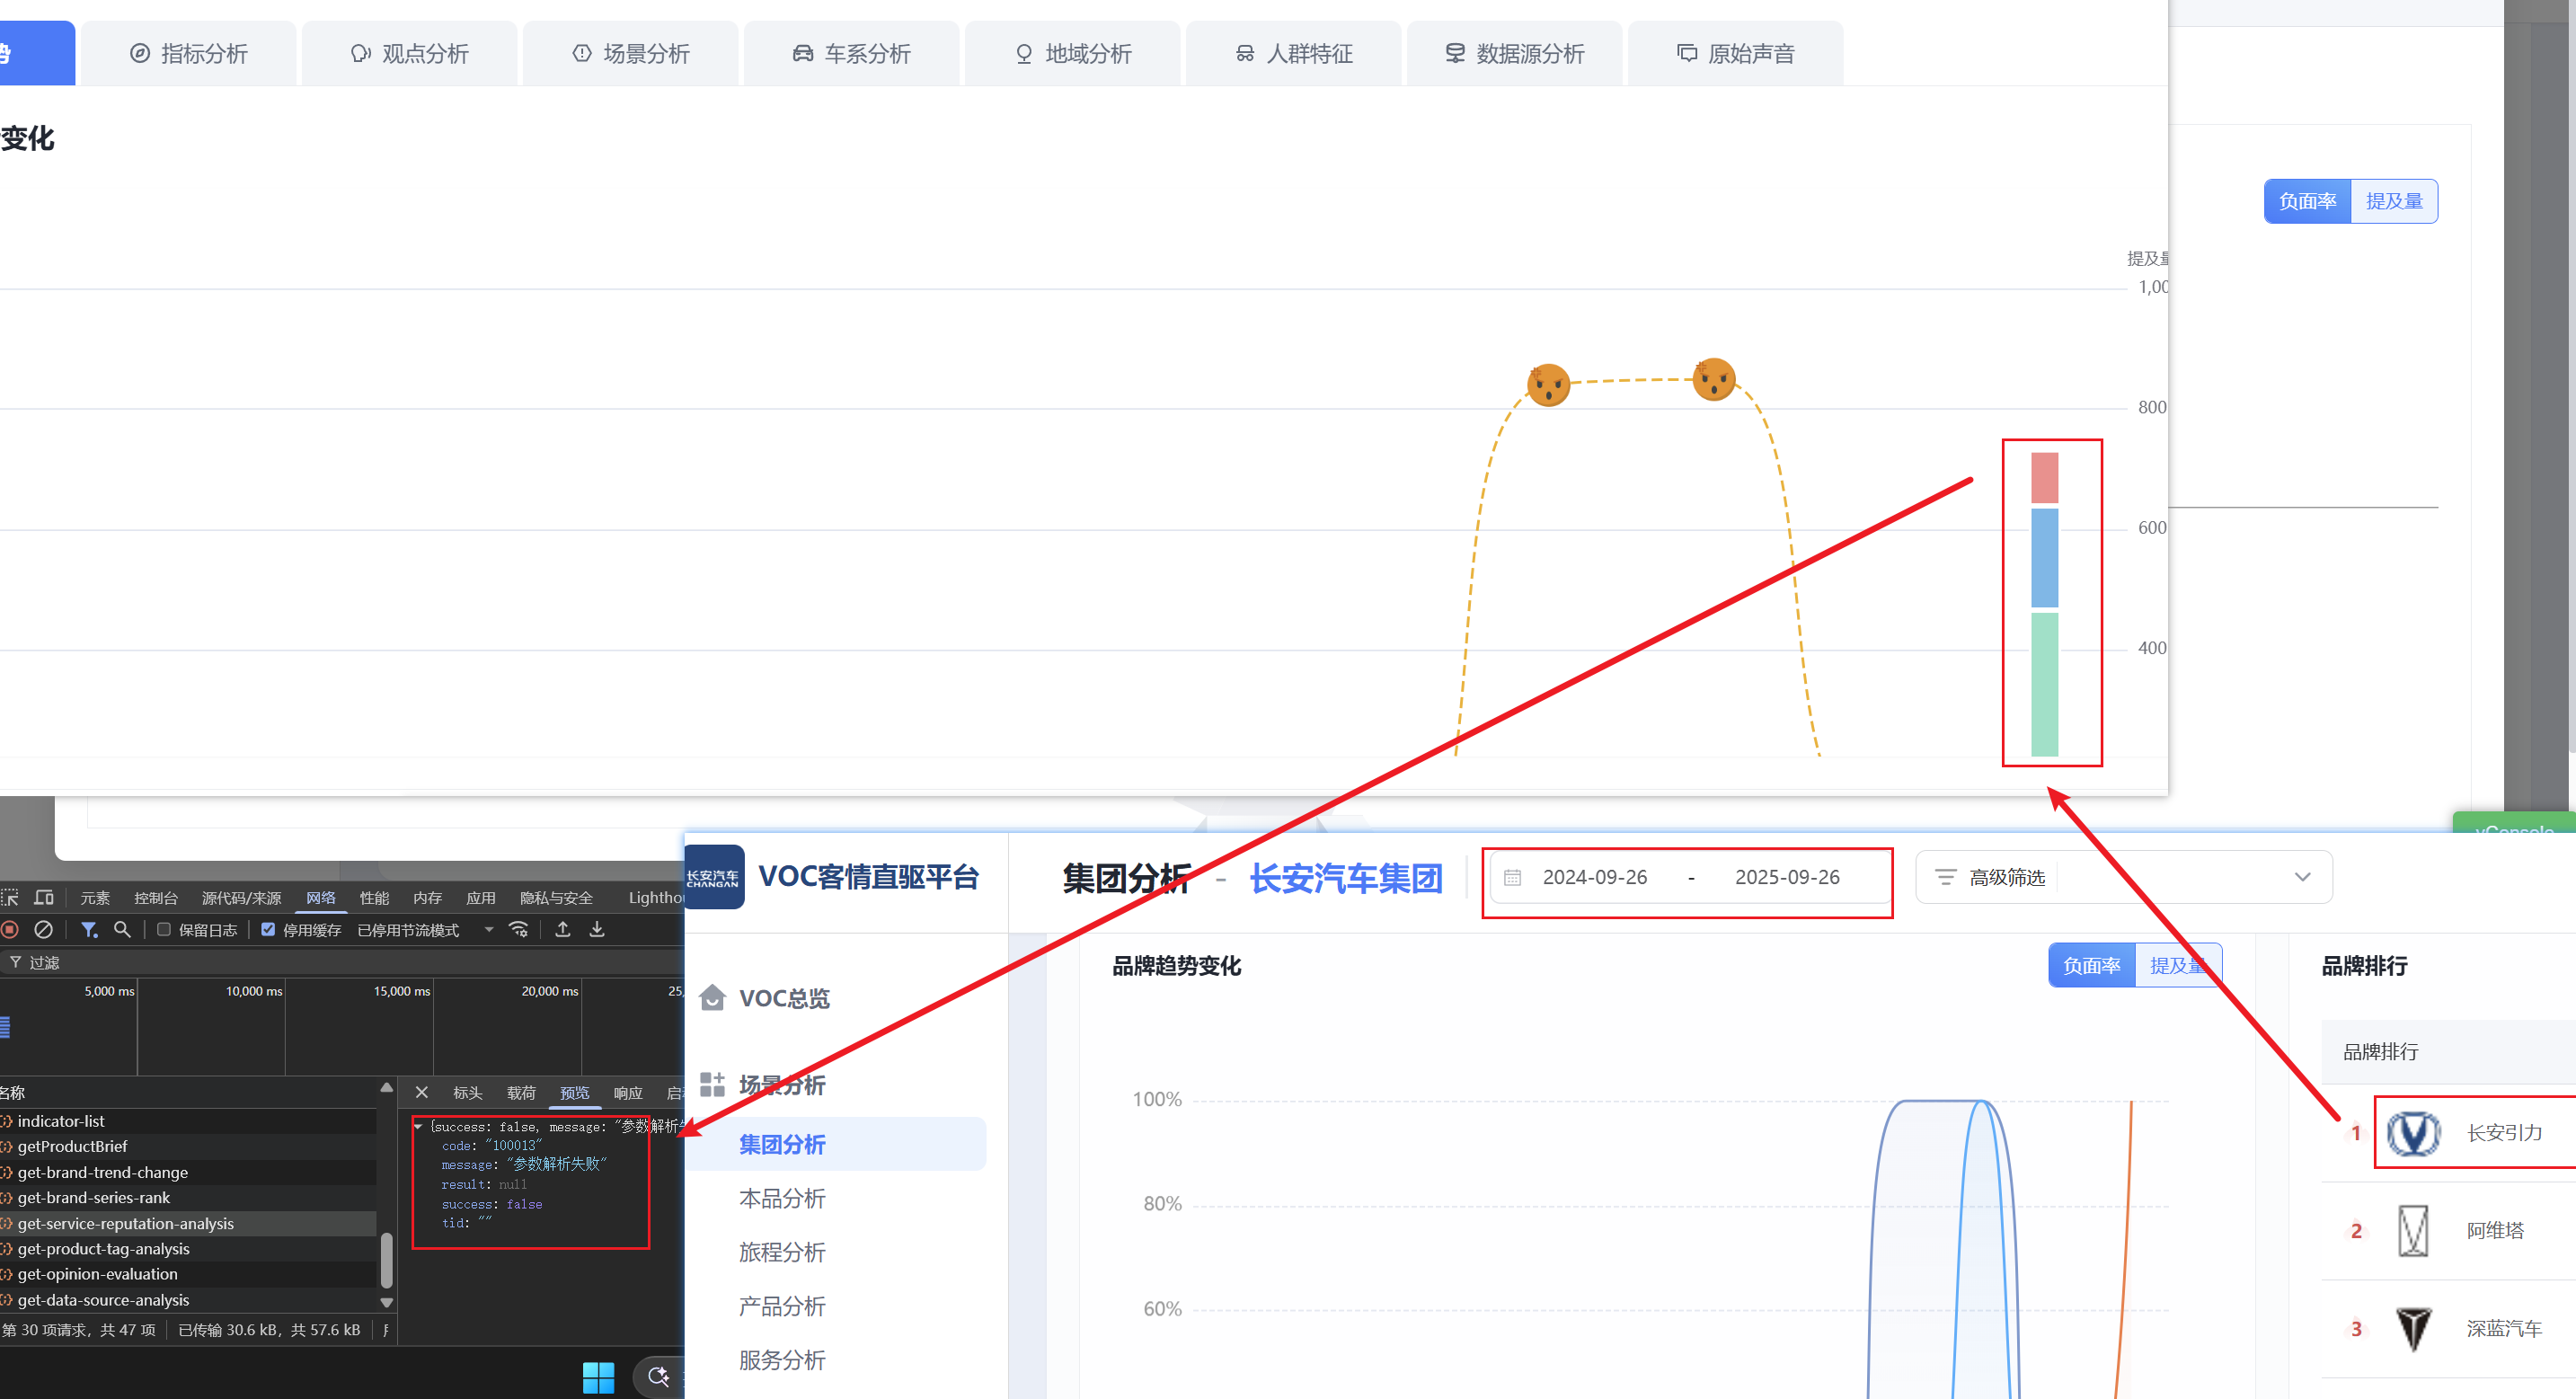Viewport: 2576px width, 1399px height.
Task: Open the Windows Start button
Action: point(598,1377)
